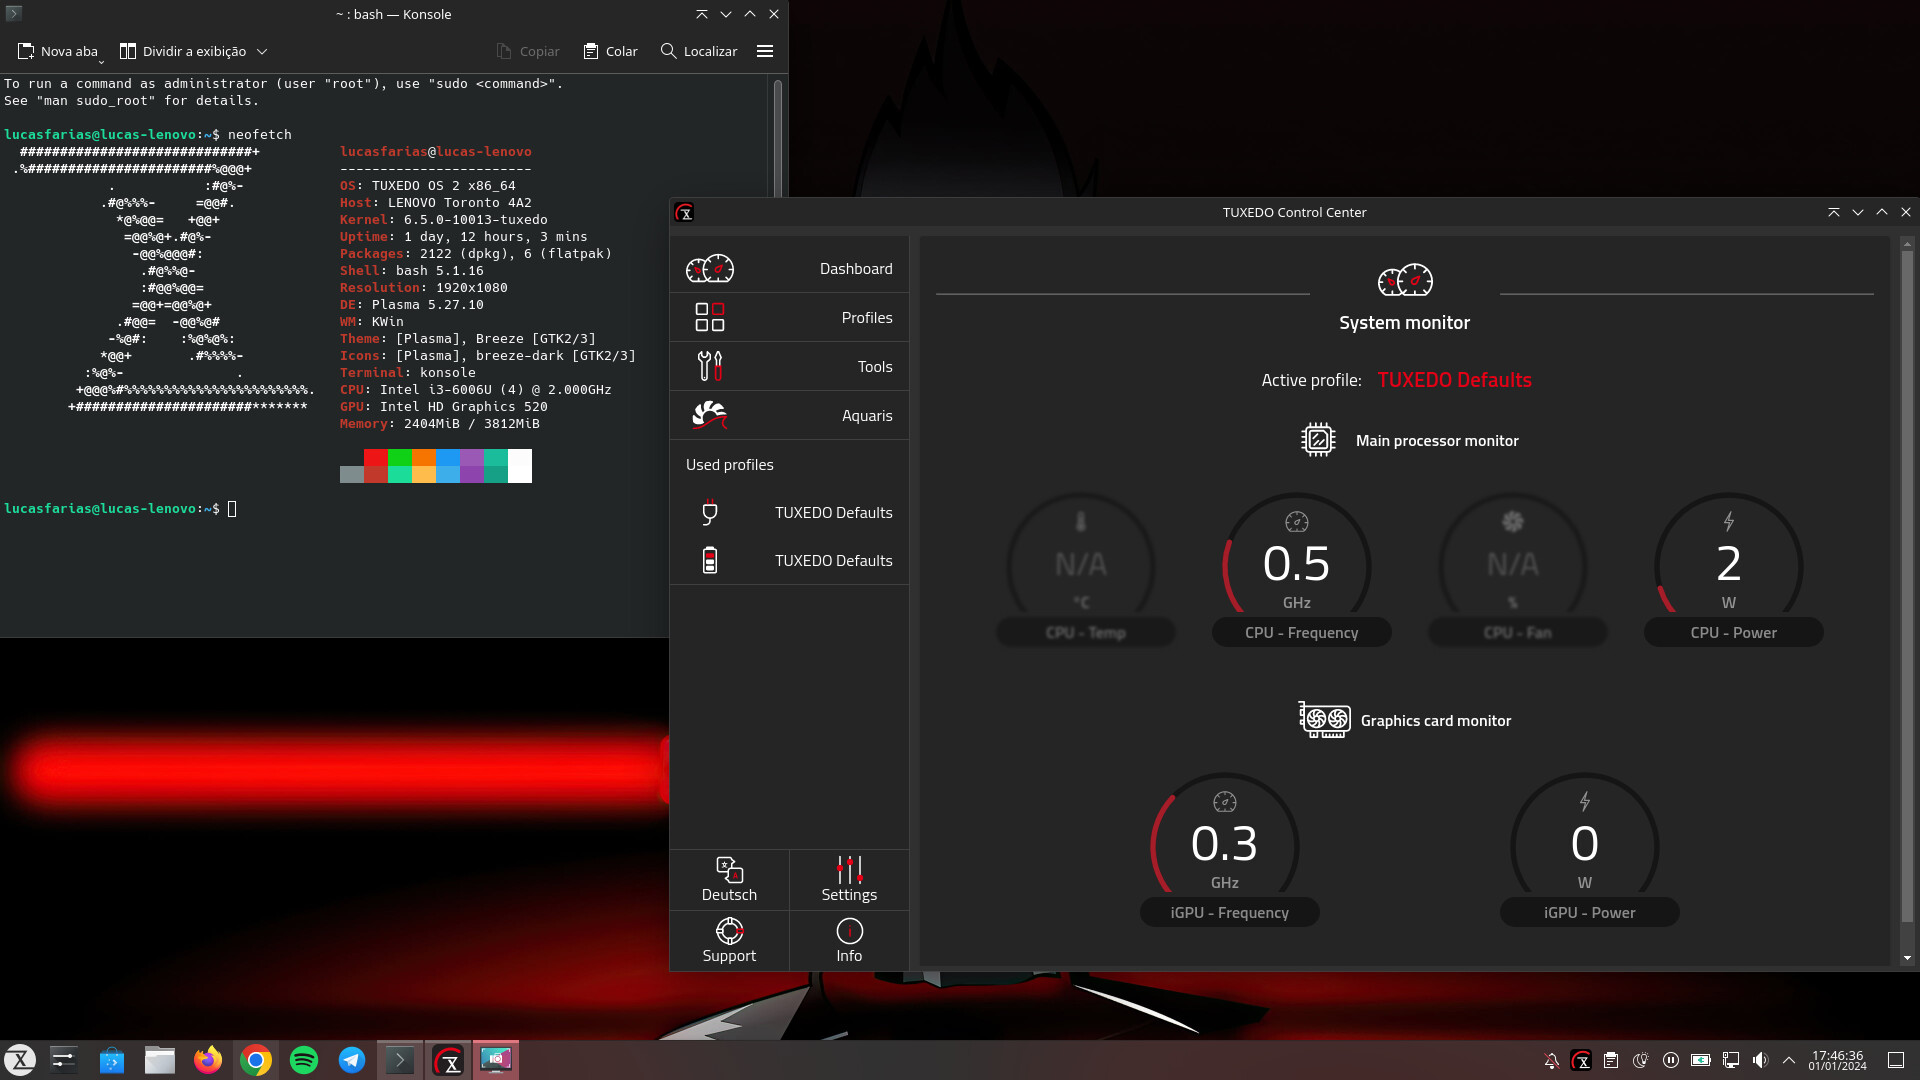Click Colar in Konsole toolbar
This screenshot has width=1920, height=1080.
(x=610, y=51)
